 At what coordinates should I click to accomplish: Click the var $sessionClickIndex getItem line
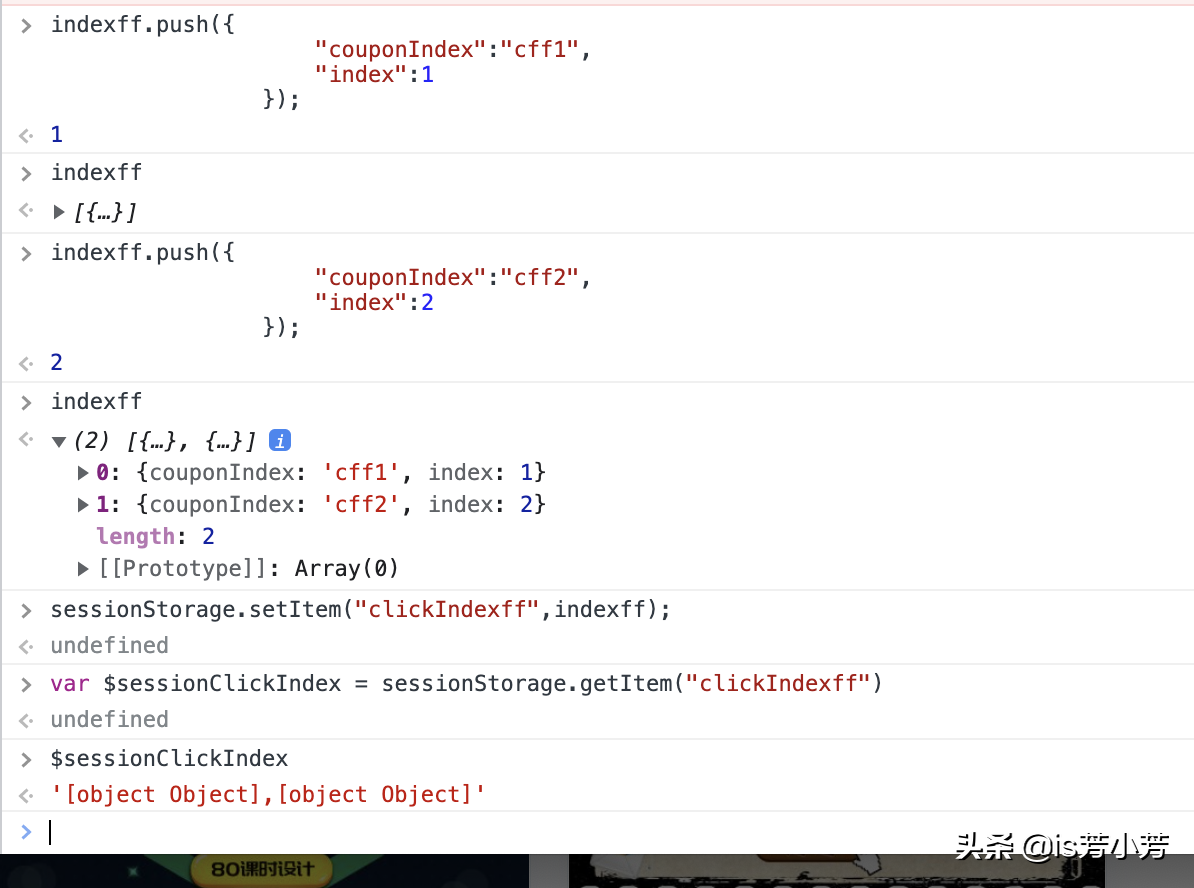[x=466, y=683]
